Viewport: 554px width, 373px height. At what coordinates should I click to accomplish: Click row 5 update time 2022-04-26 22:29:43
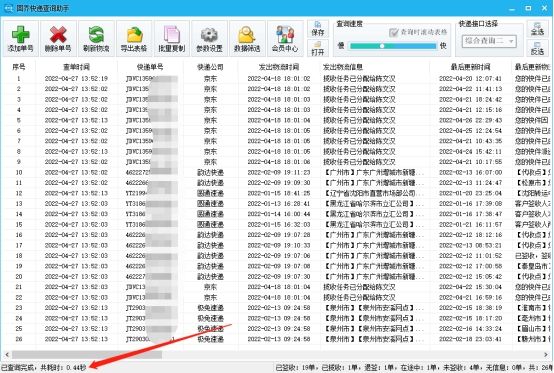pos(470,120)
